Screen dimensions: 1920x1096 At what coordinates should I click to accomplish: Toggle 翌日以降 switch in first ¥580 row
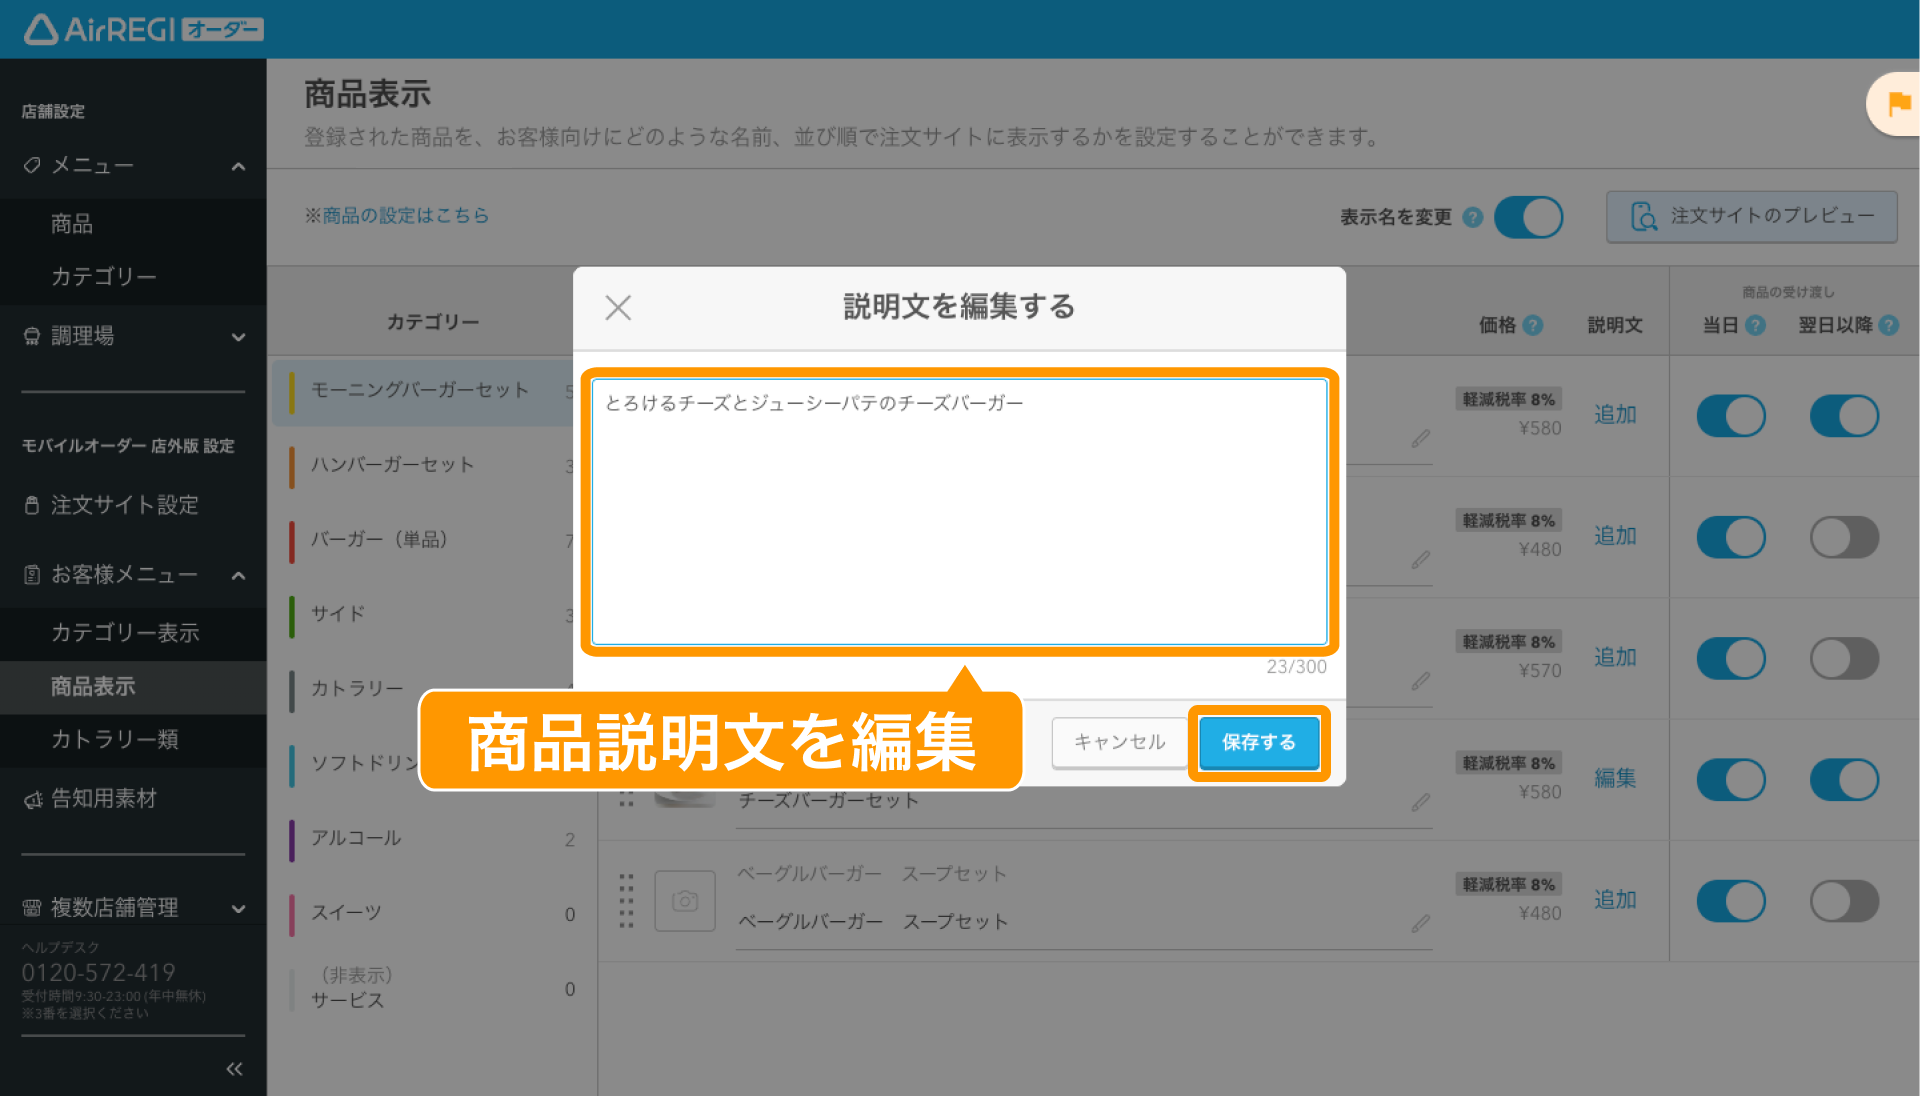click(x=1844, y=416)
